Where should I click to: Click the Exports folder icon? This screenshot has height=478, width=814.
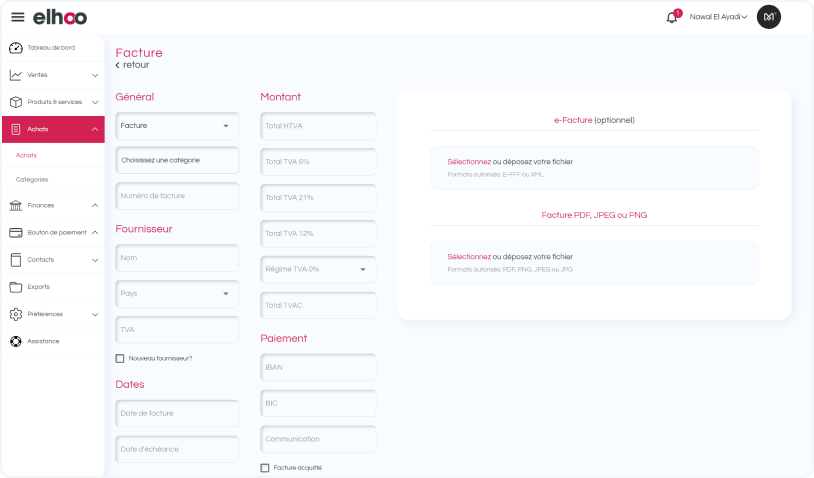pyautogui.click(x=16, y=287)
